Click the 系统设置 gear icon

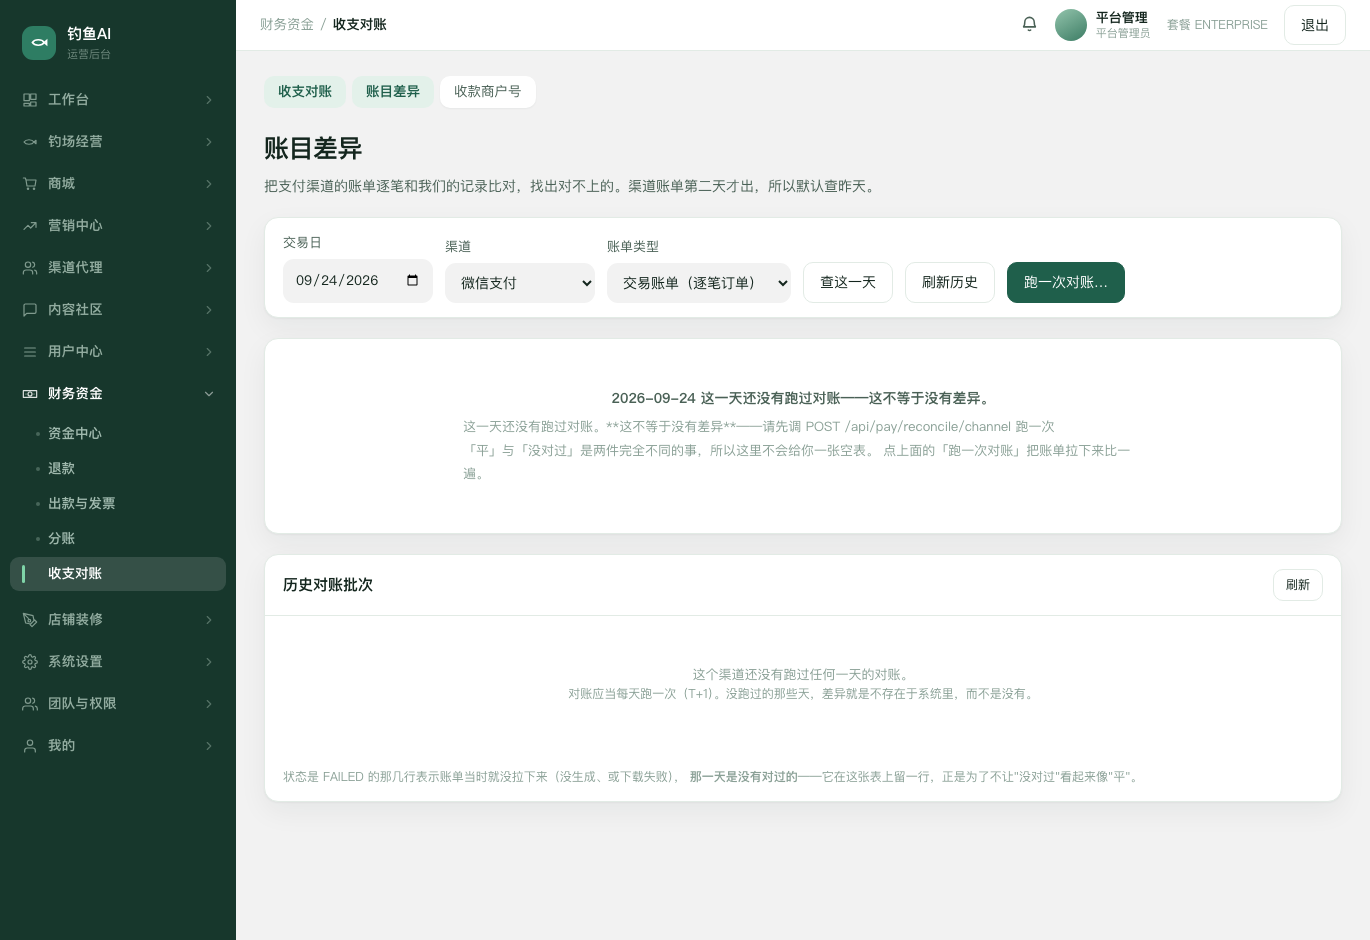point(30,662)
